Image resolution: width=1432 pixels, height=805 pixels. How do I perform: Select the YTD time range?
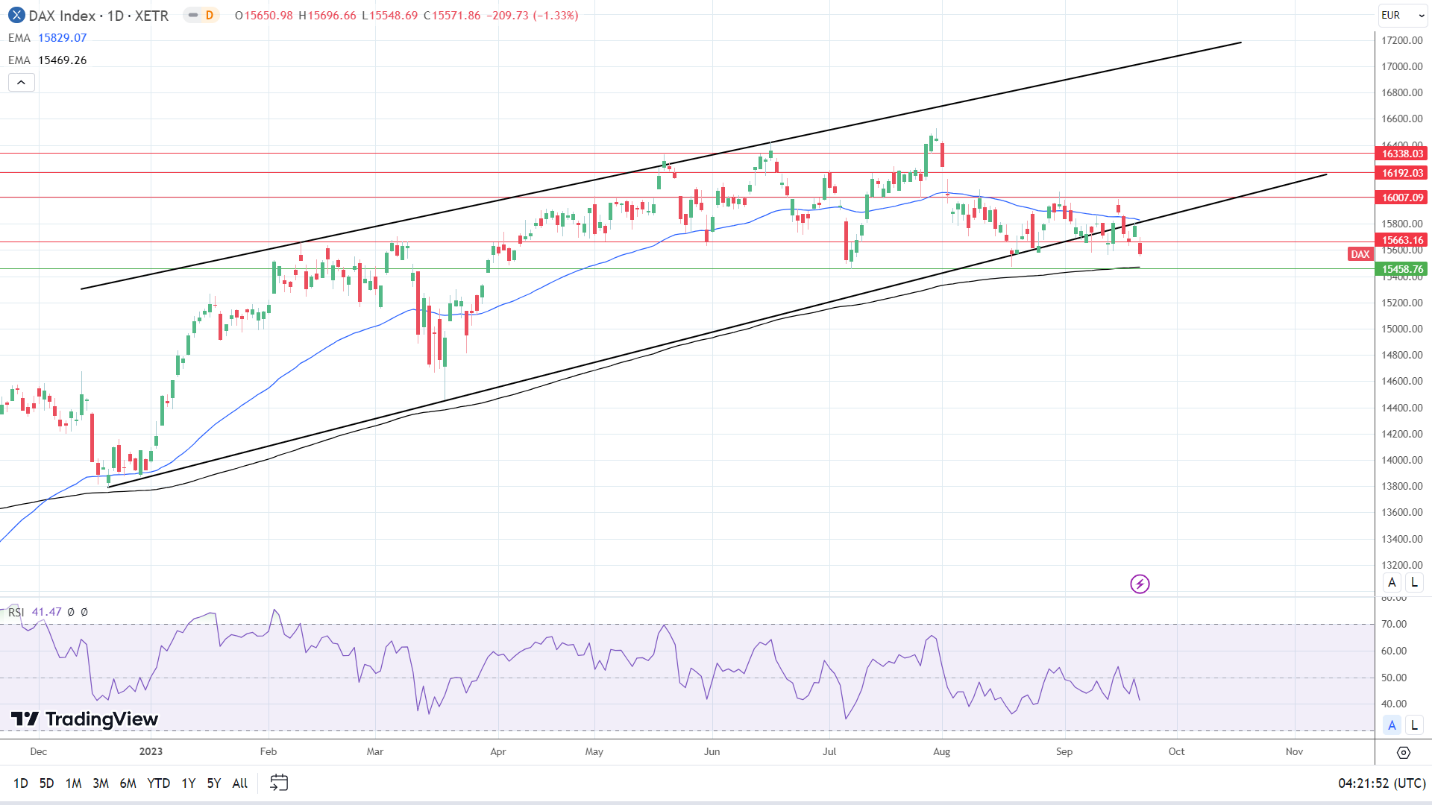pos(158,783)
